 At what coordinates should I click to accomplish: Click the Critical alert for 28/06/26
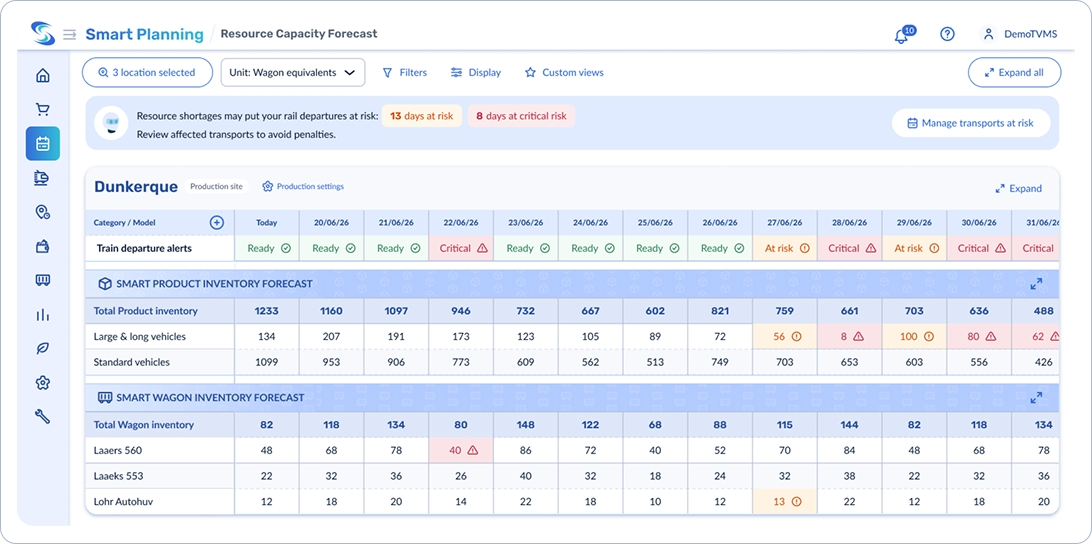point(850,248)
